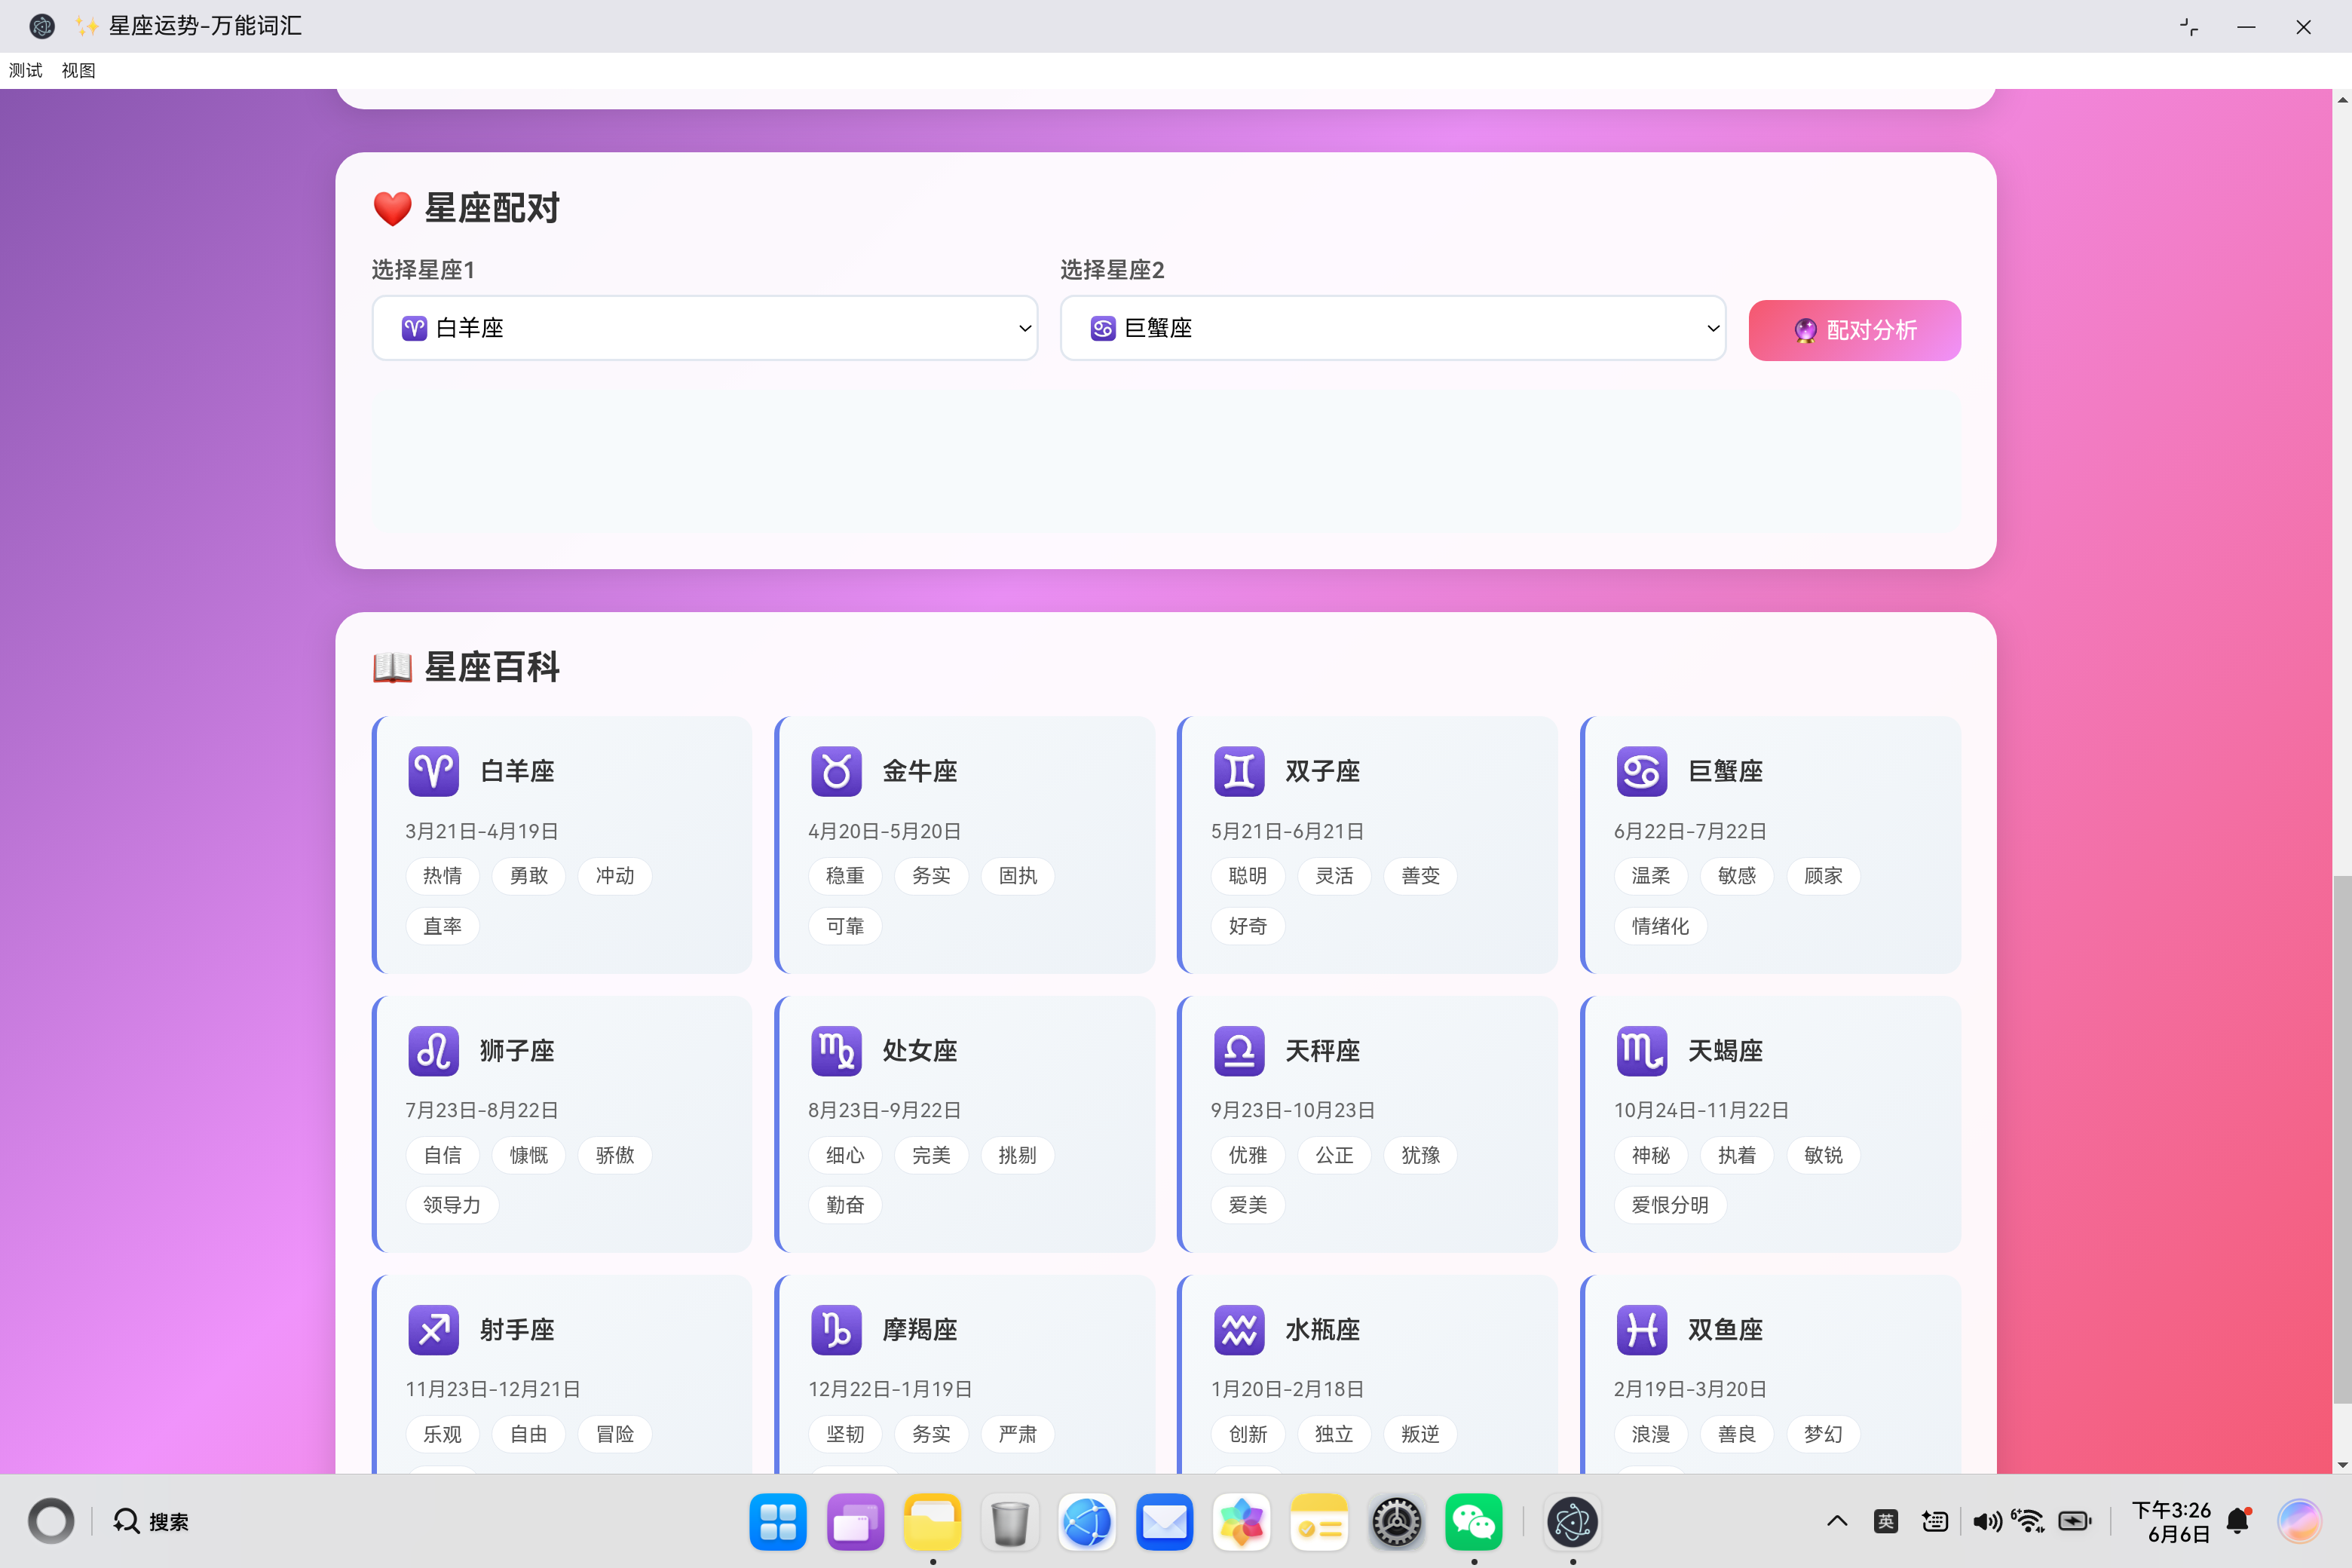Click the Sagittarius symbol icon in 射手座 card
This screenshot has height=1568, width=2352.
pos(433,1329)
